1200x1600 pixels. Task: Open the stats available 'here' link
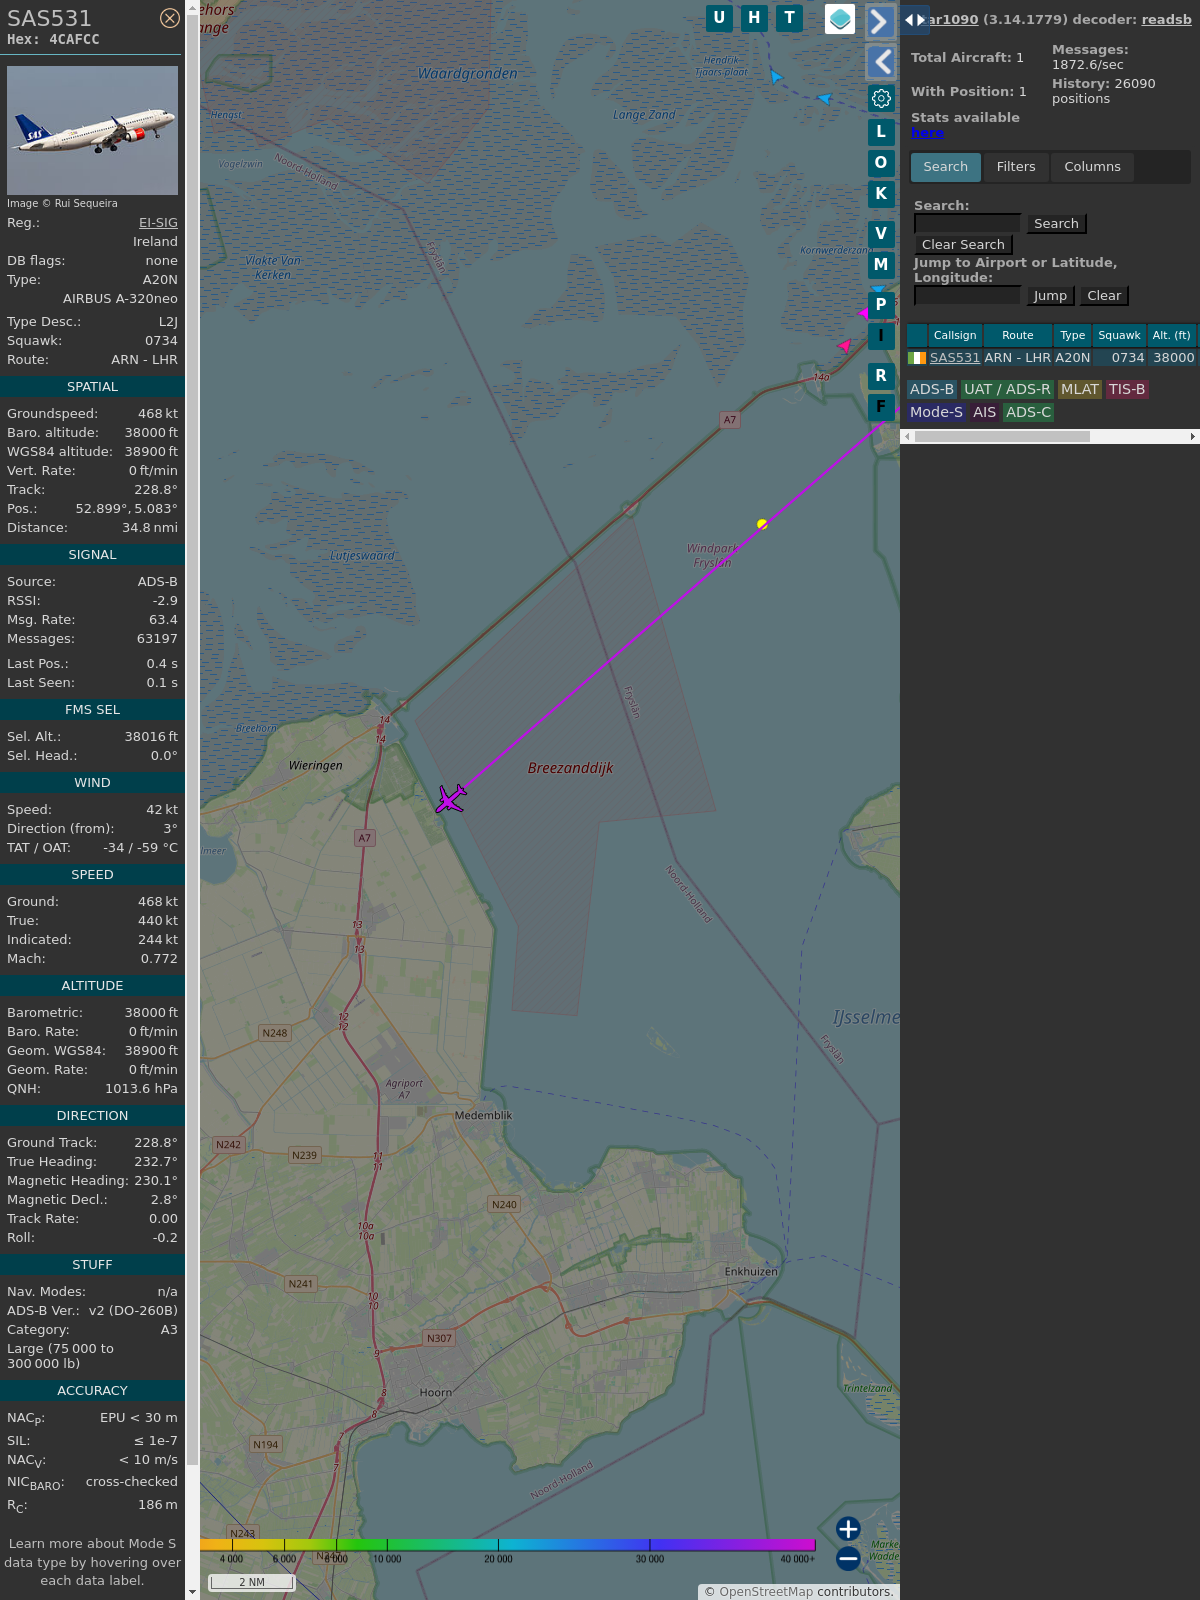coord(927,133)
